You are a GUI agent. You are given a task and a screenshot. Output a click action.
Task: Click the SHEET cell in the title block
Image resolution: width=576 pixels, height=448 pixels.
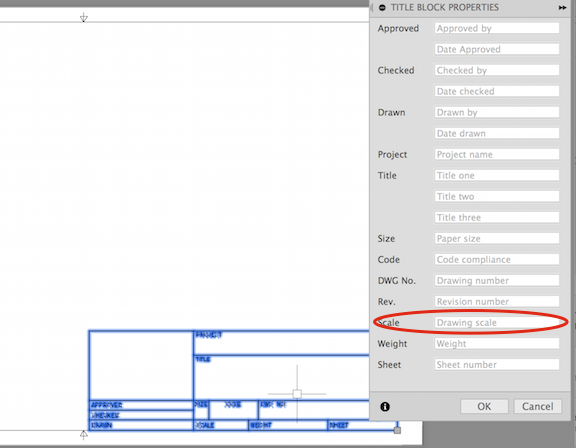coord(362,425)
